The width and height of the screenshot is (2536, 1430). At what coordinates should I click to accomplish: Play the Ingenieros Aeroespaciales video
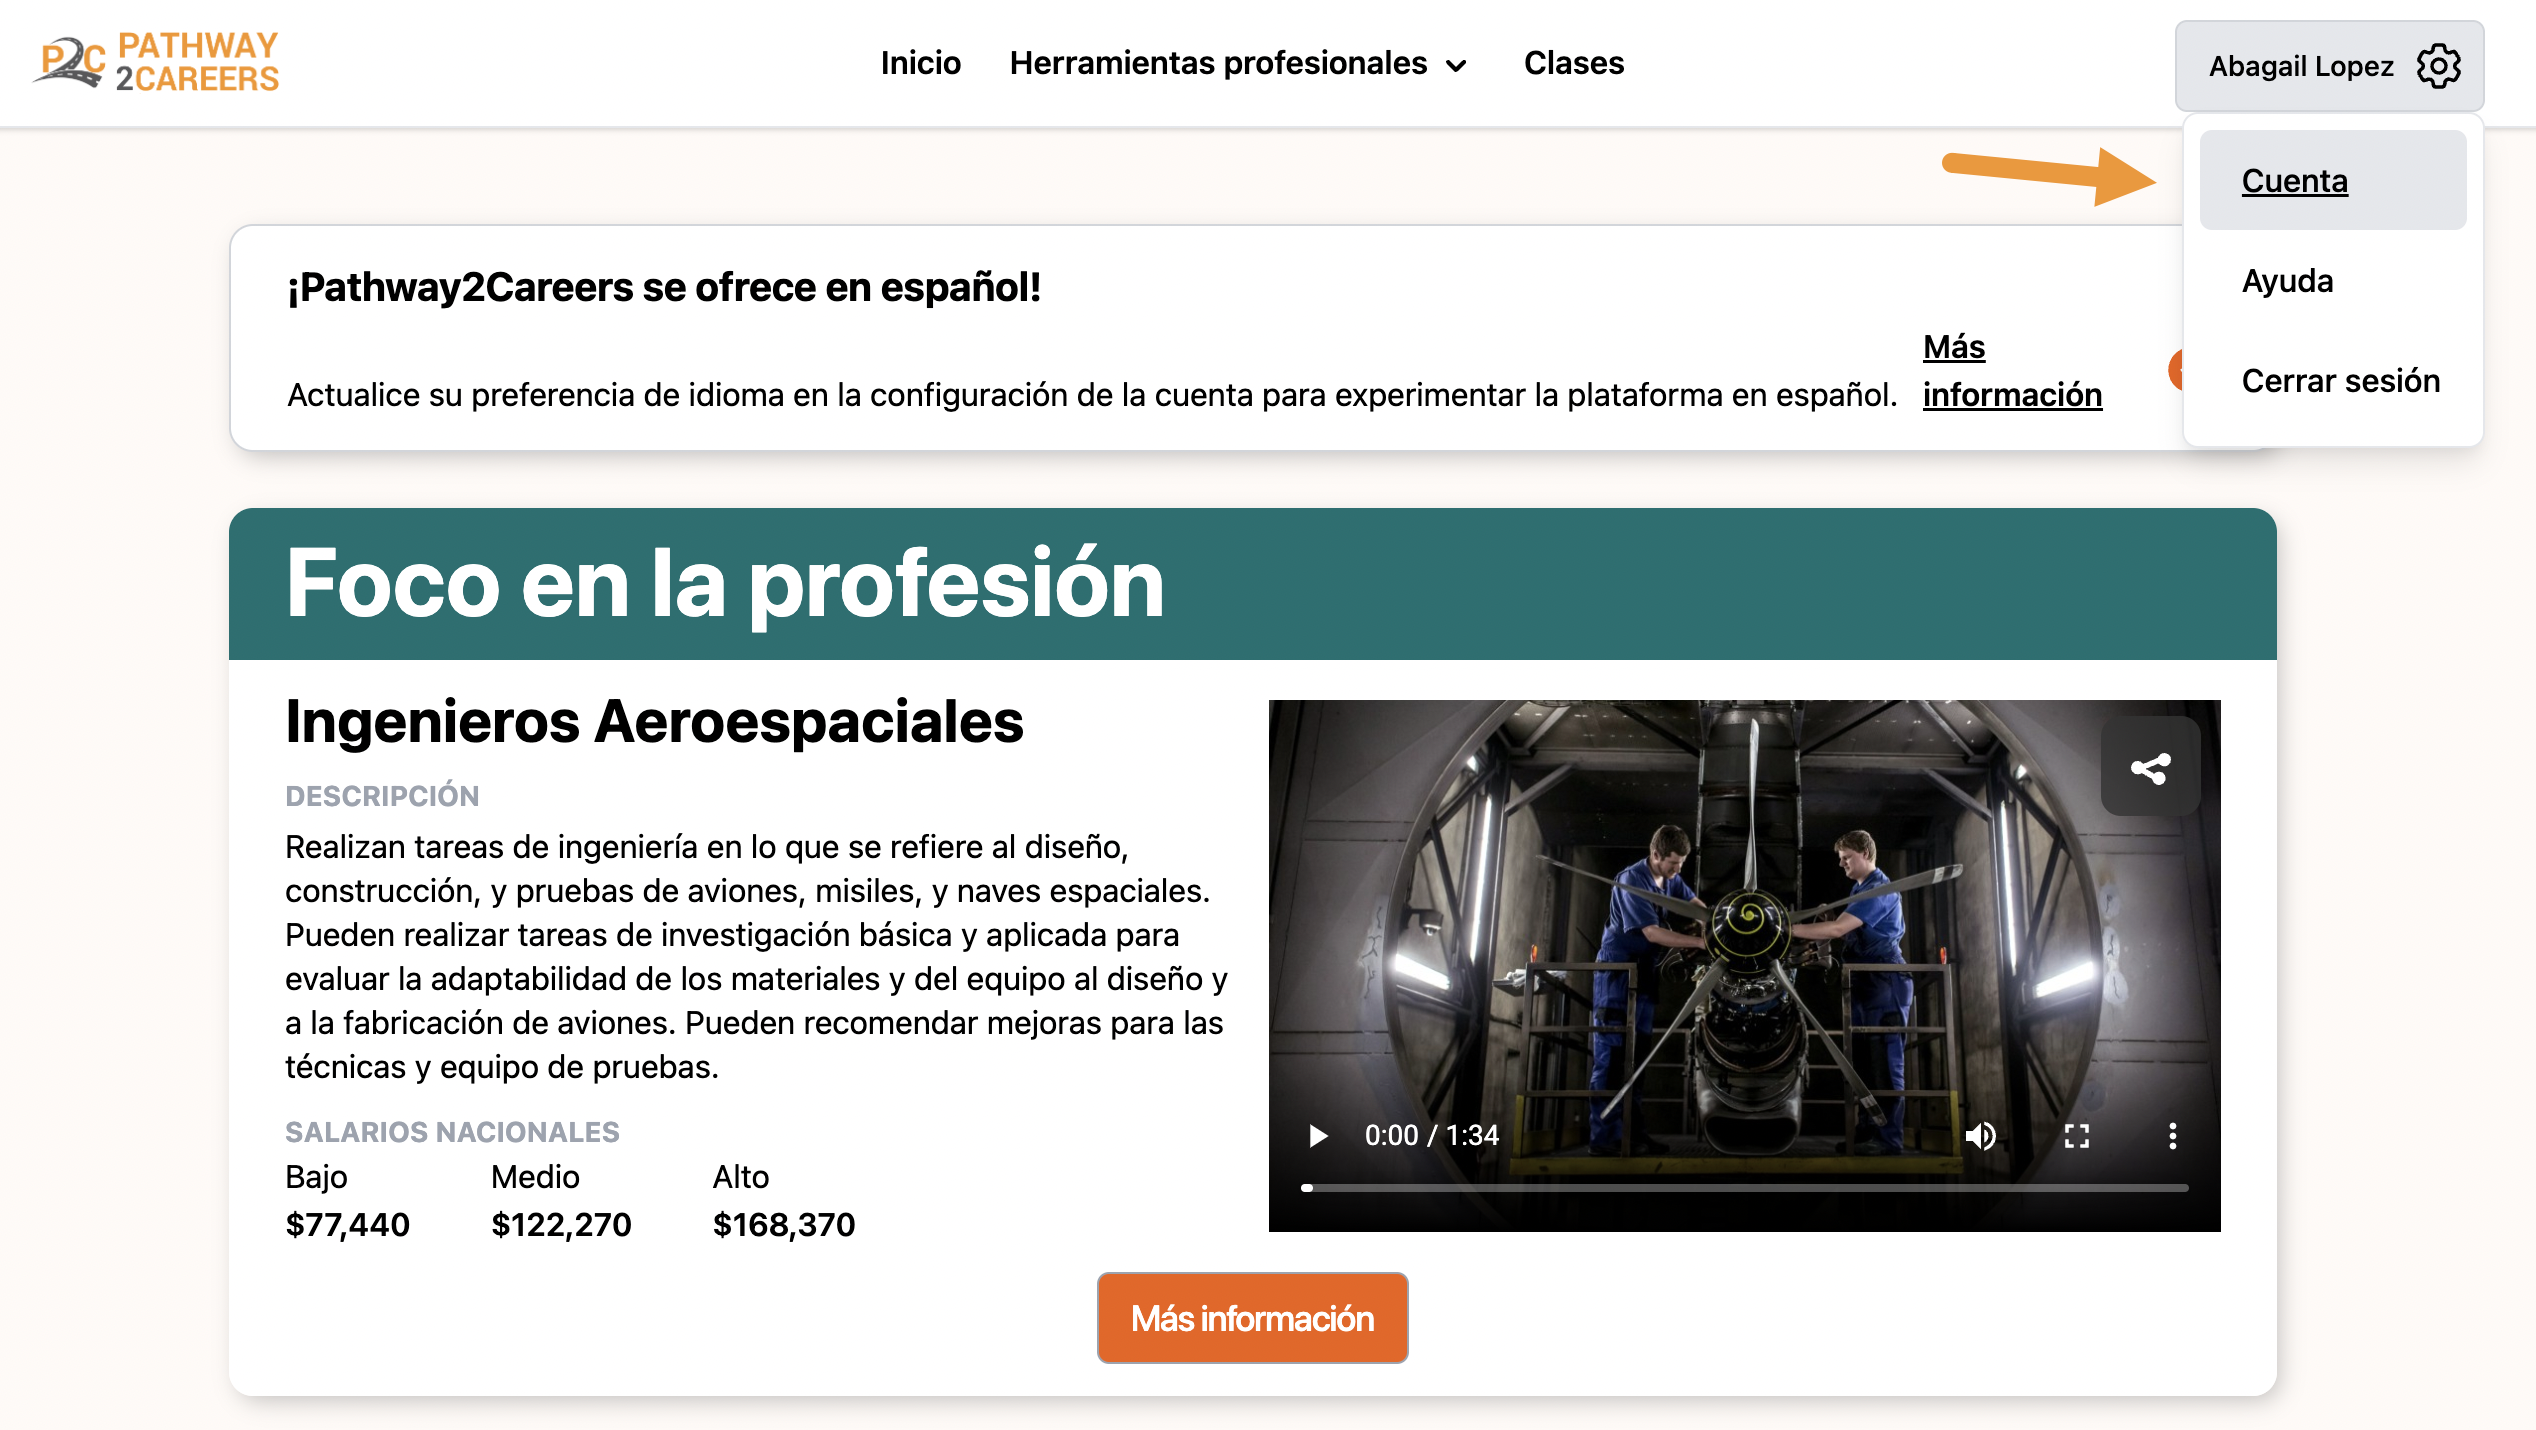click(1318, 1136)
